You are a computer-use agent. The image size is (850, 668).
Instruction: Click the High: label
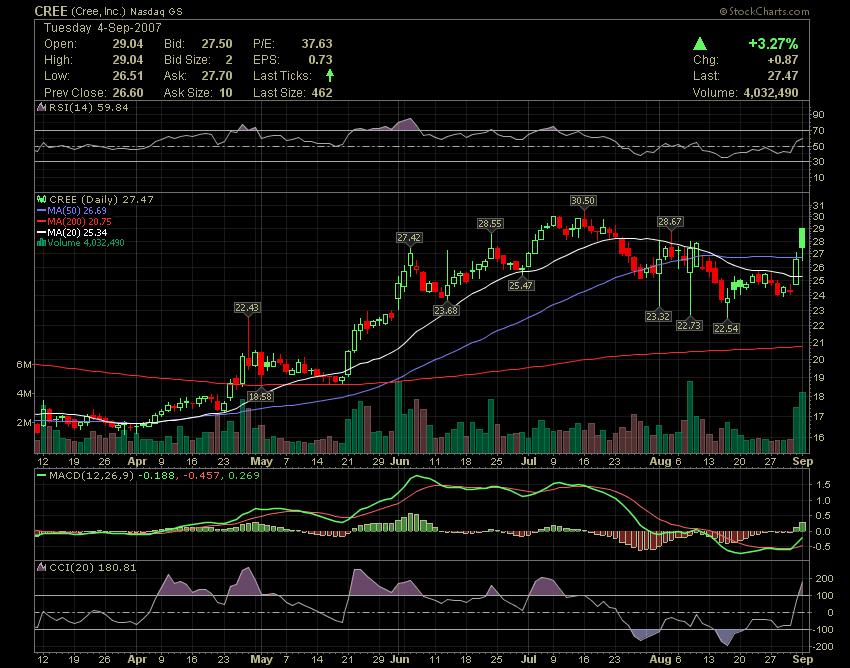pyautogui.click(x=58, y=60)
